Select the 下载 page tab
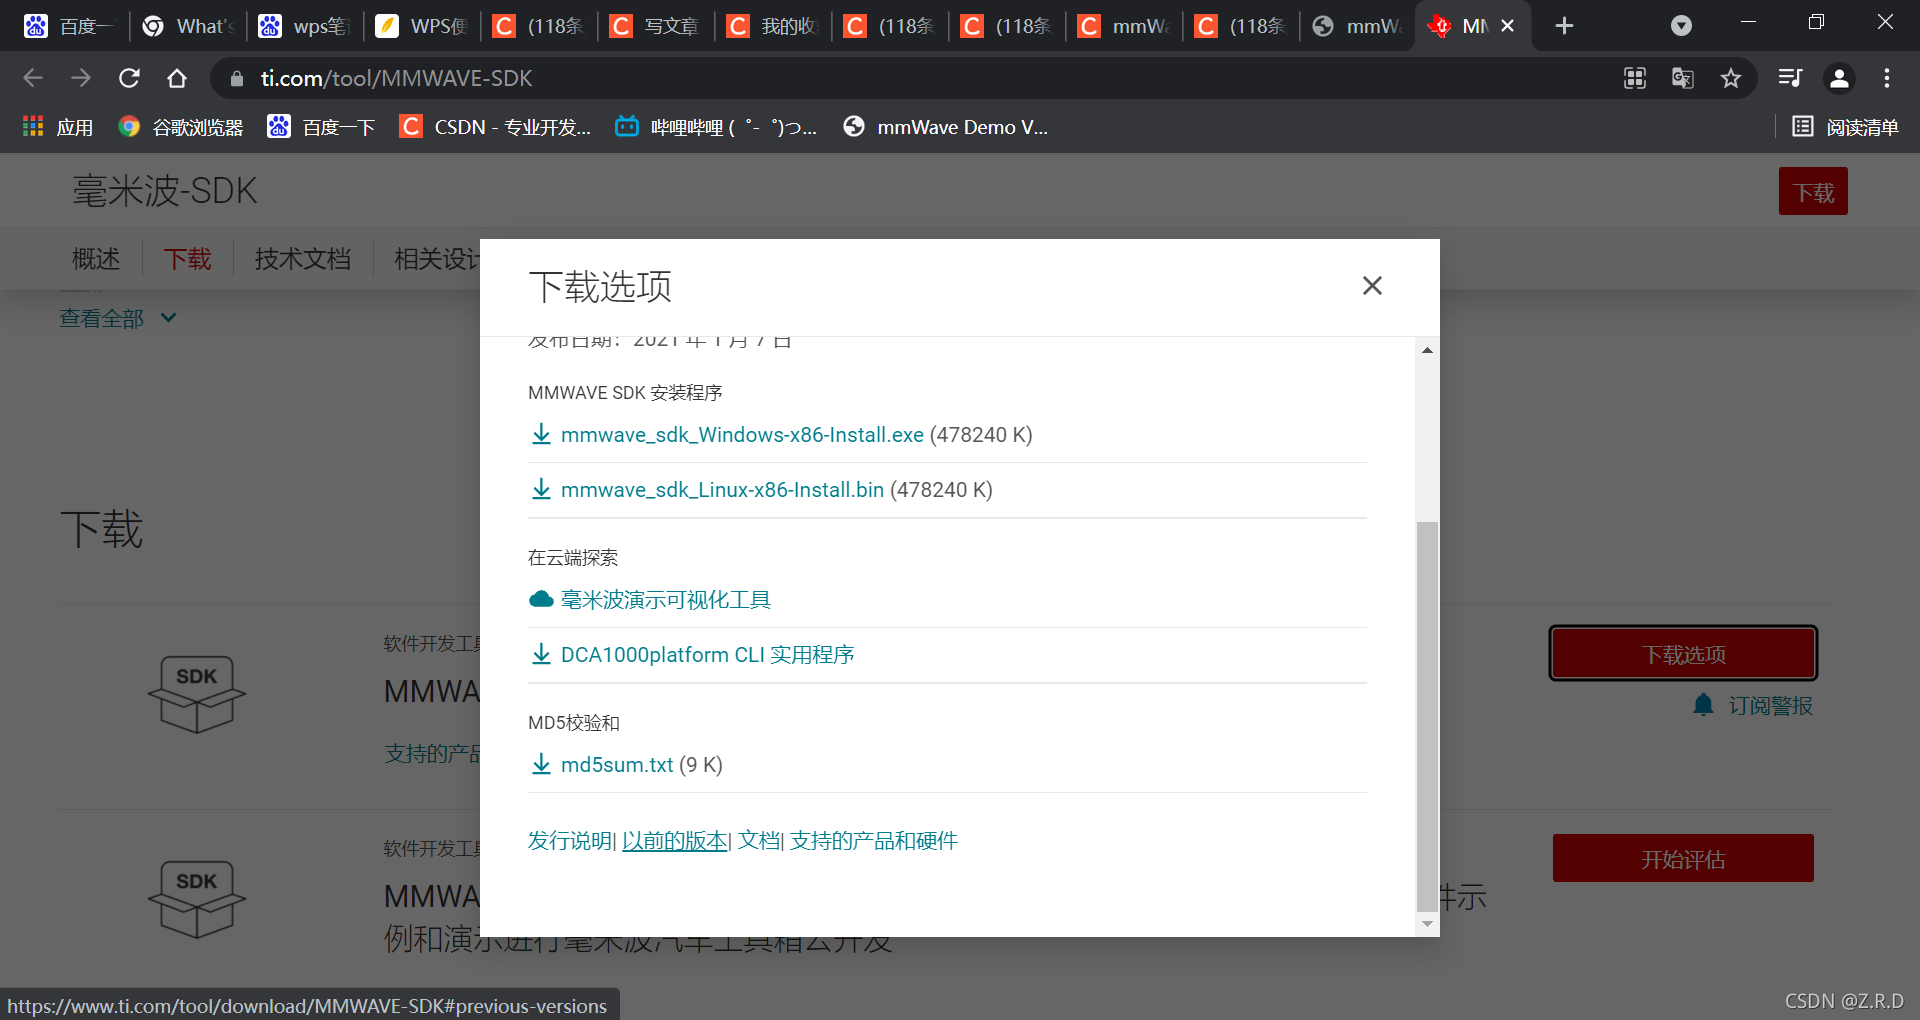The height and width of the screenshot is (1020, 1920). pyautogui.click(x=188, y=259)
